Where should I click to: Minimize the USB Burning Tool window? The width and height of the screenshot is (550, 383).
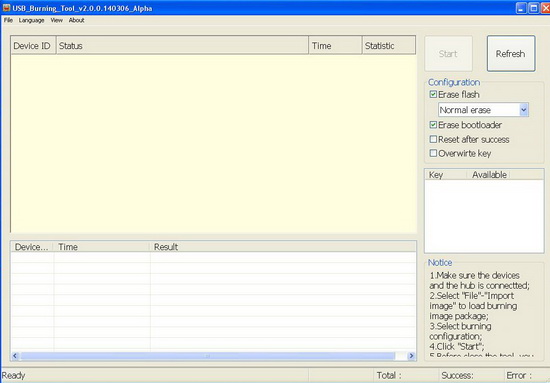(521, 8)
